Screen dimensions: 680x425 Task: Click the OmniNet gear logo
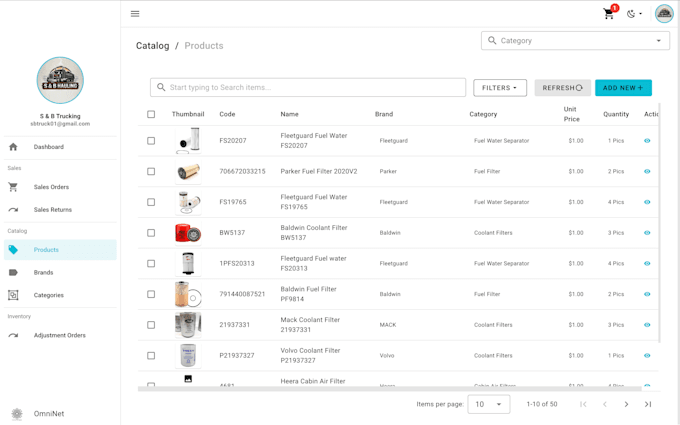17,414
